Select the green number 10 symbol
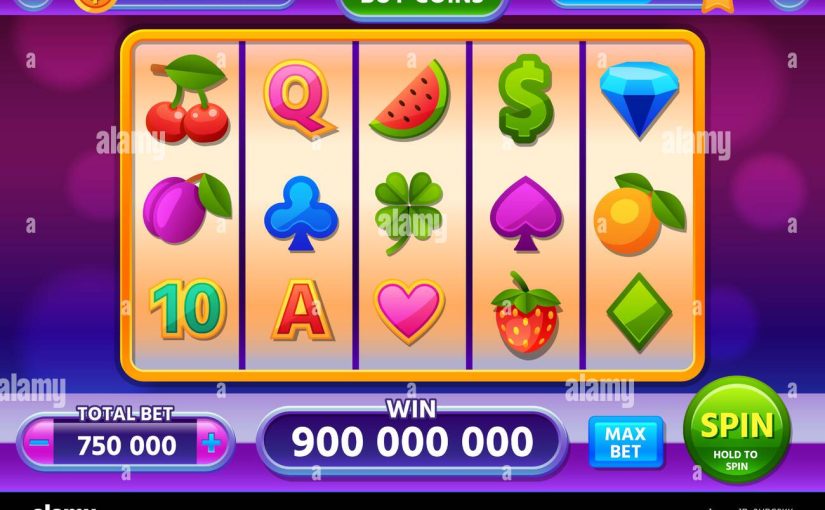This screenshot has width=825, height=510. (x=188, y=308)
